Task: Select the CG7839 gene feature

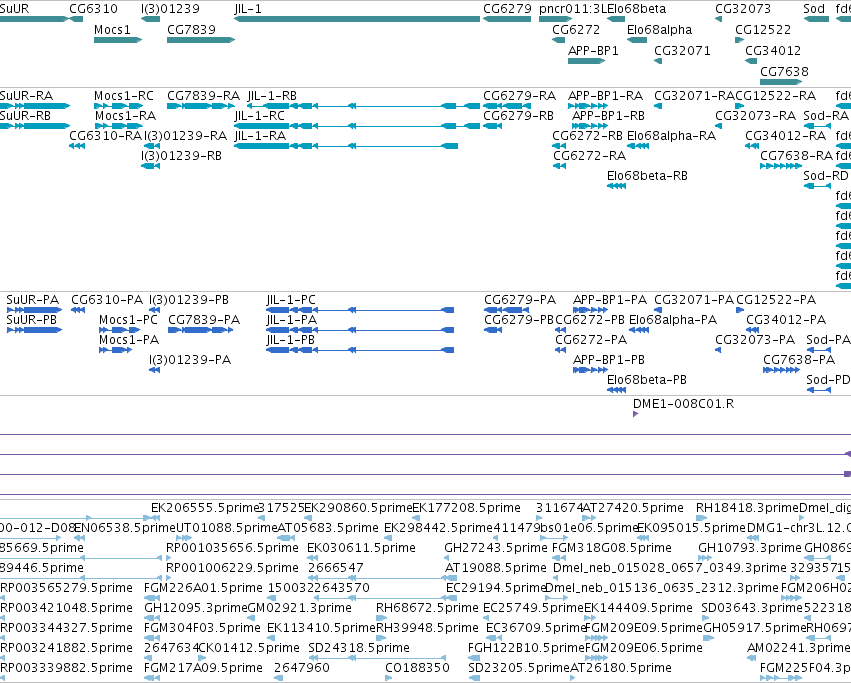Action: click(x=201, y=40)
